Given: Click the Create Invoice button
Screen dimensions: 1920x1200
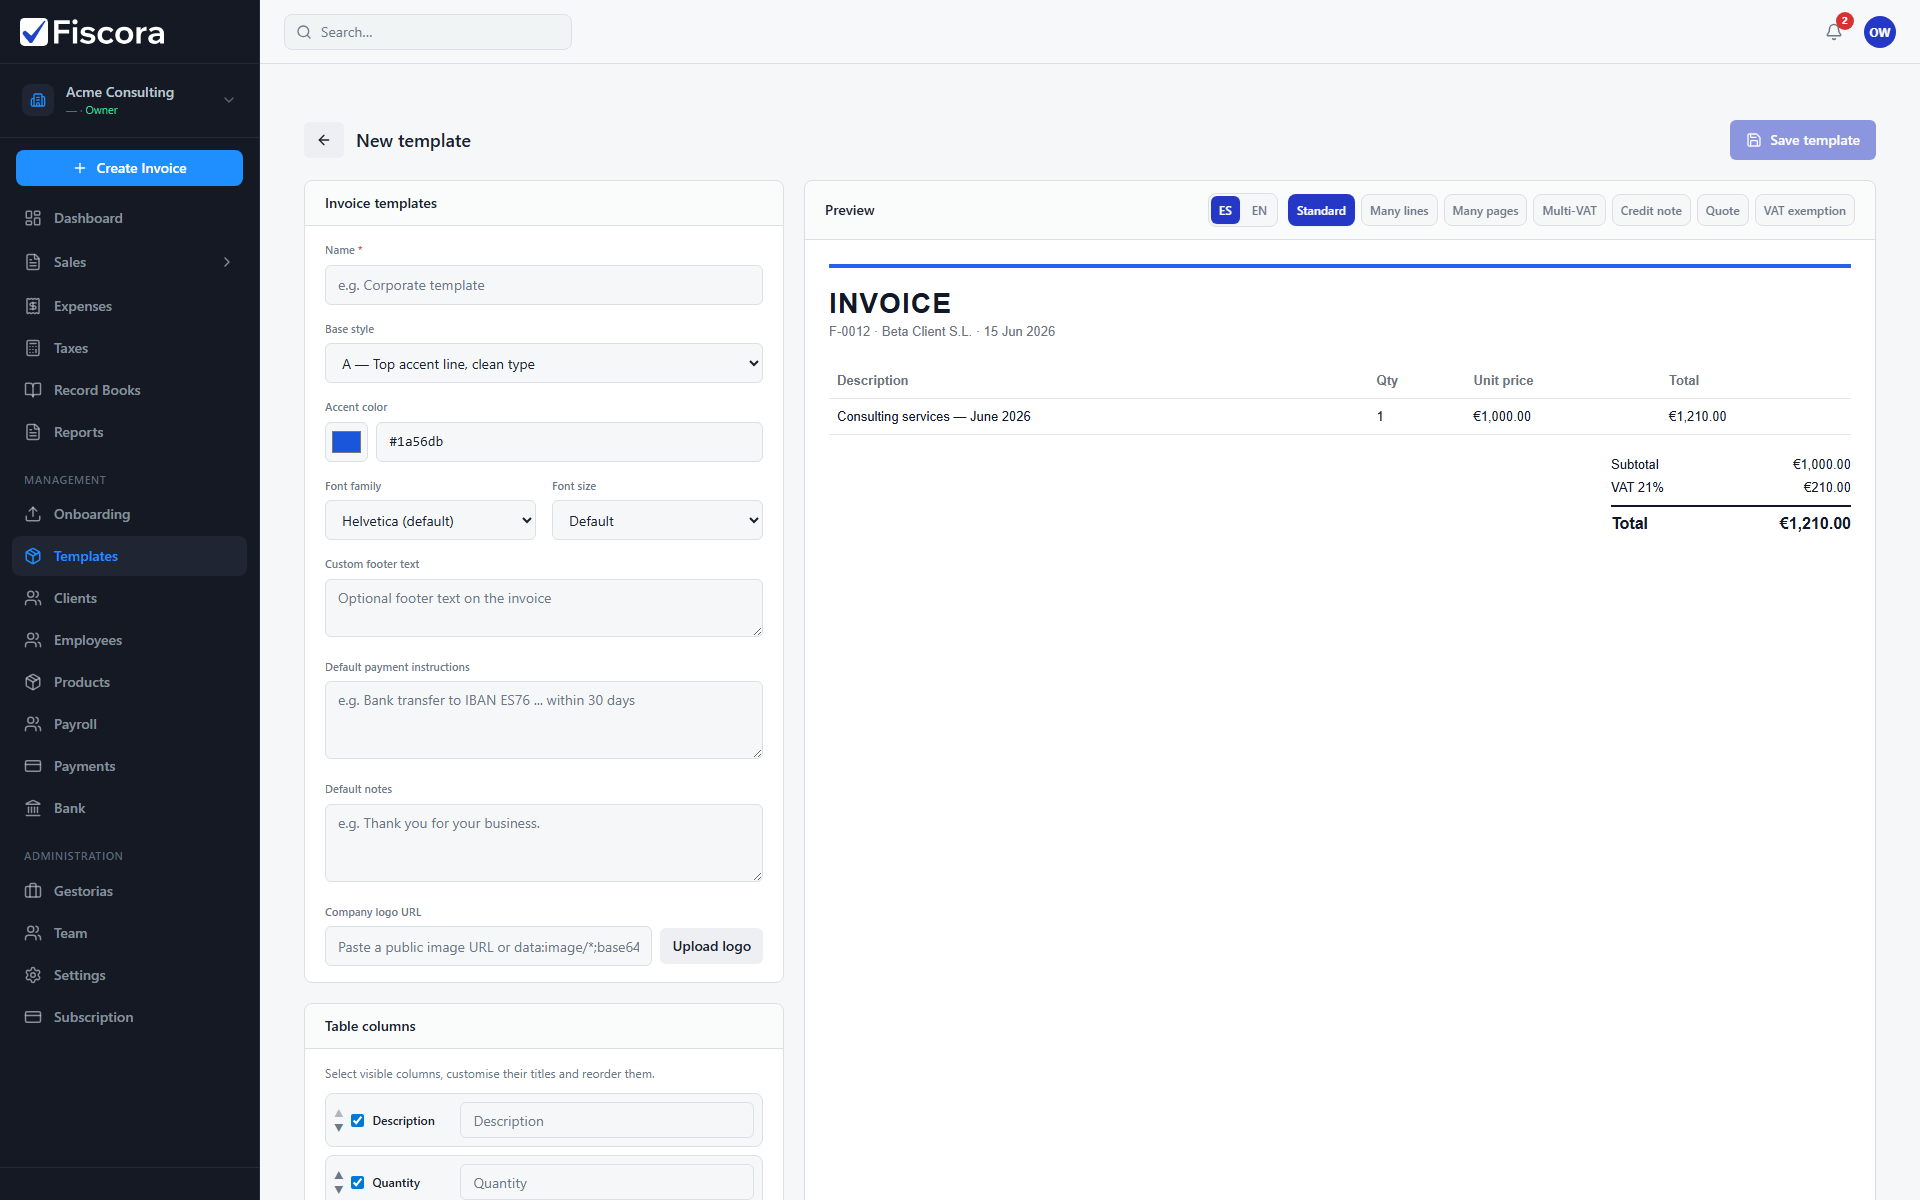Looking at the screenshot, I should click(130, 168).
